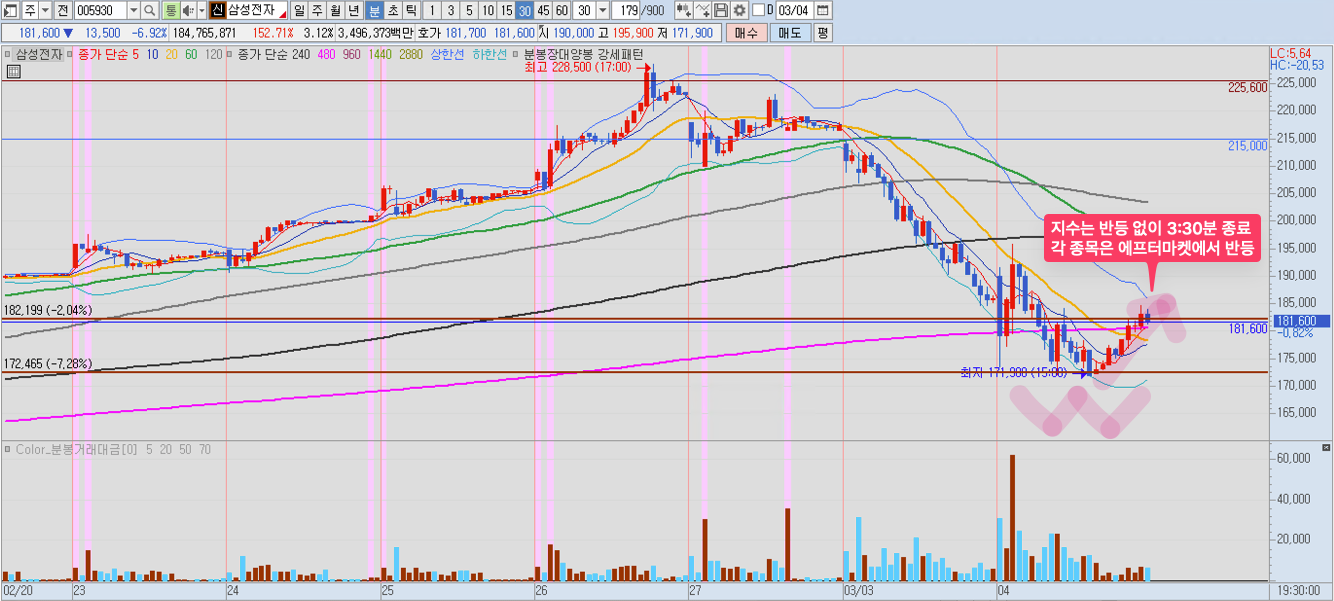The image size is (1334, 601).
Task: Set interval to 3 minutes
Action: (x=449, y=10)
